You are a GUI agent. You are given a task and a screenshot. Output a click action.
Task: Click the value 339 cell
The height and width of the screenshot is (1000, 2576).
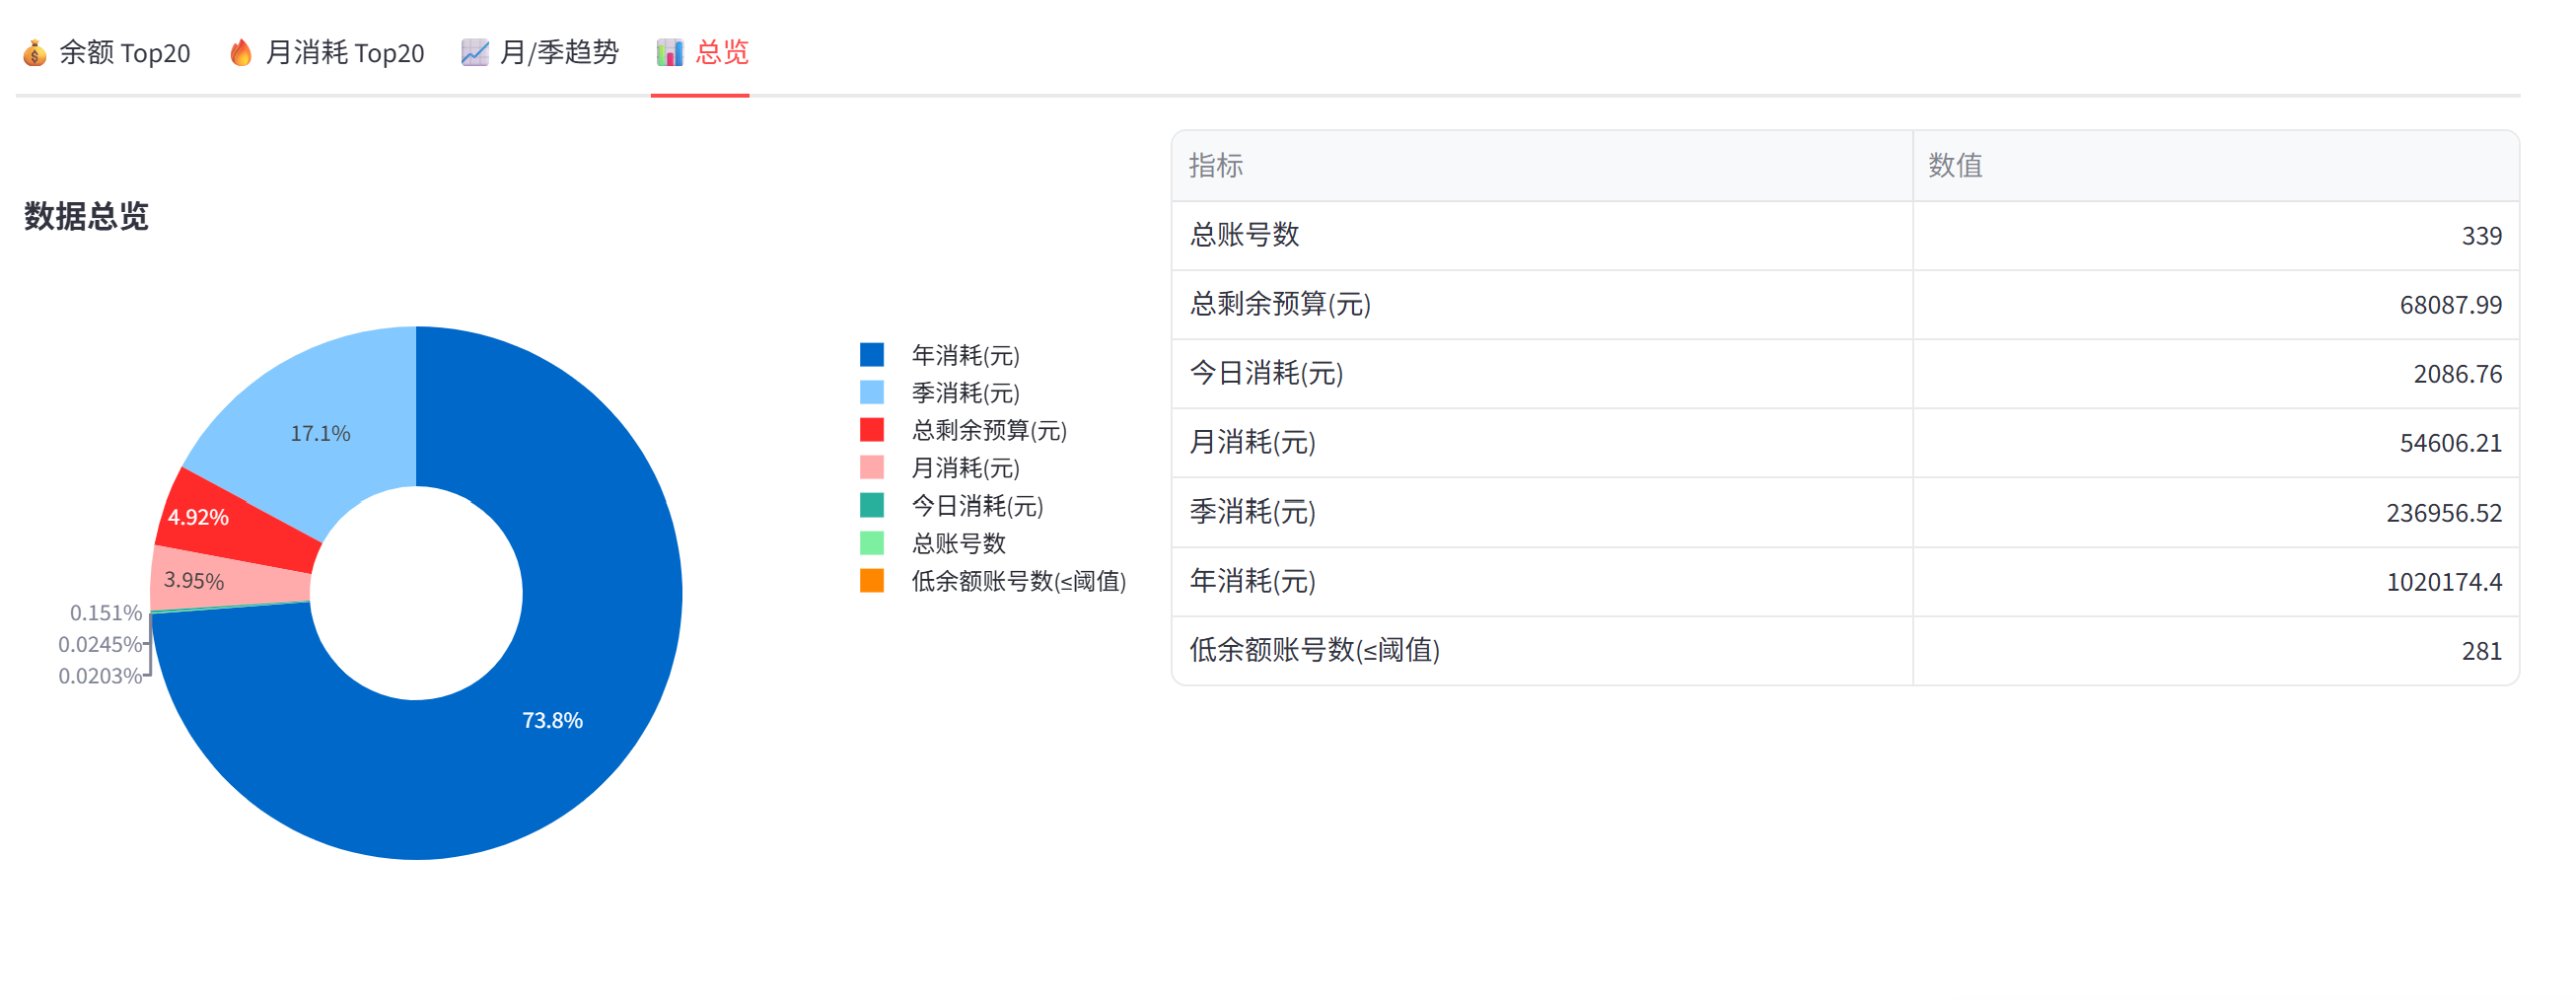pyautogui.click(x=2215, y=235)
